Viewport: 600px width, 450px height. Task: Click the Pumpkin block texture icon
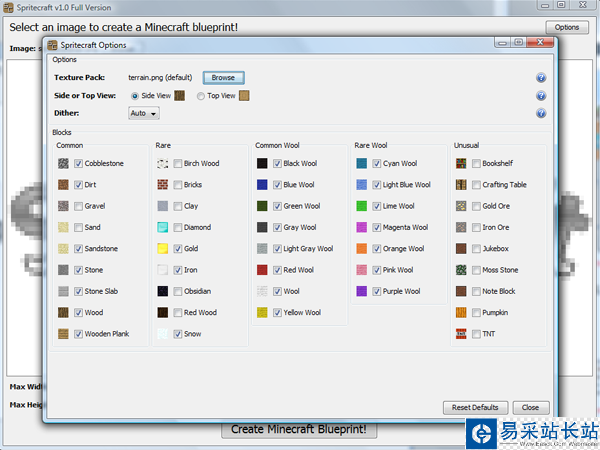click(x=461, y=313)
